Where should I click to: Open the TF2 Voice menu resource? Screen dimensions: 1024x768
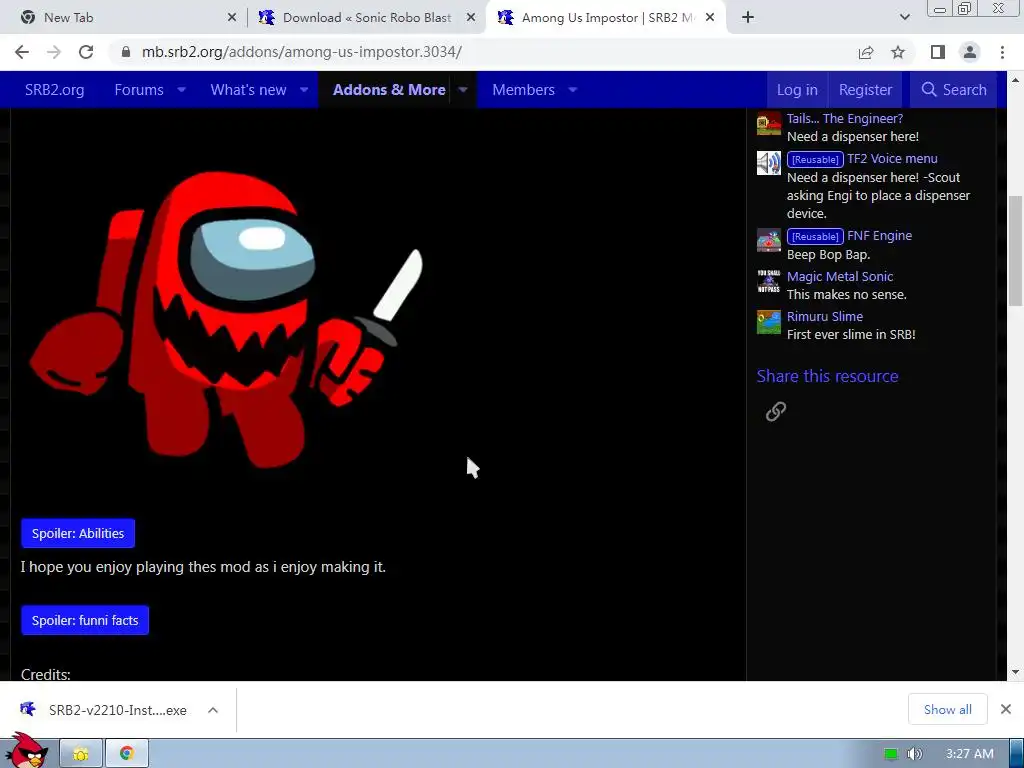tap(892, 159)
